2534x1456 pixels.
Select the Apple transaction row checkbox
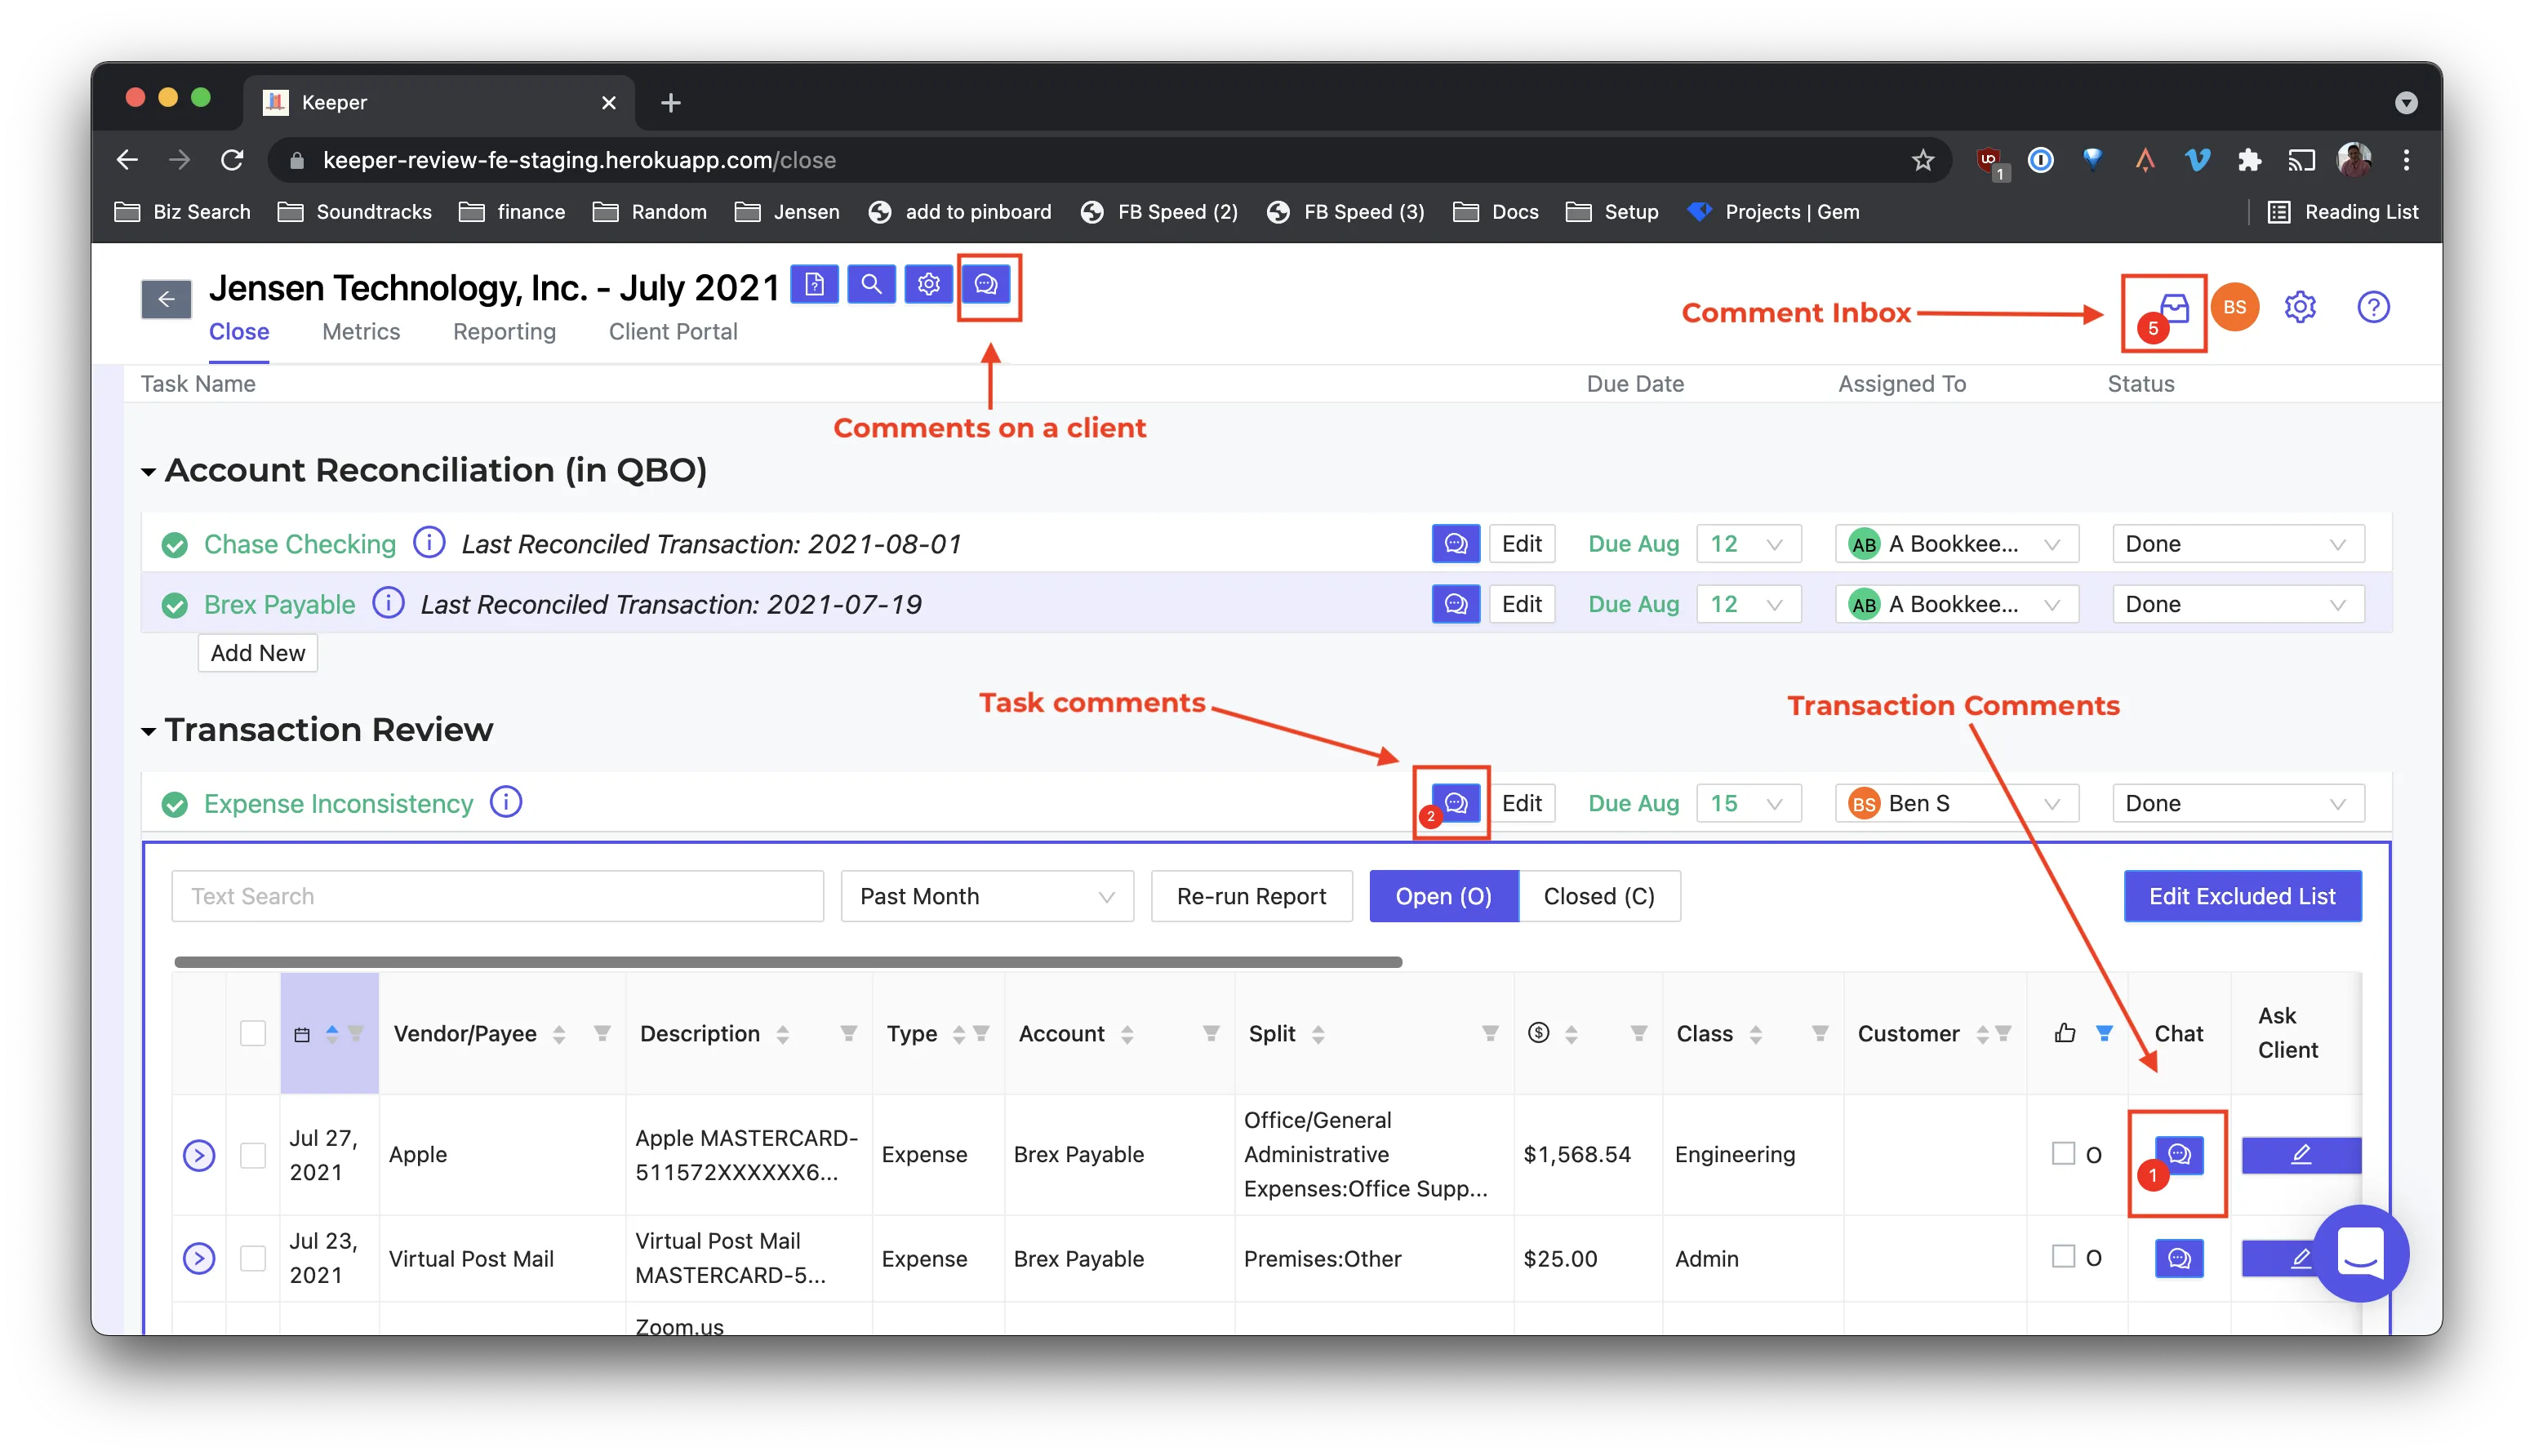(253, 1155)
